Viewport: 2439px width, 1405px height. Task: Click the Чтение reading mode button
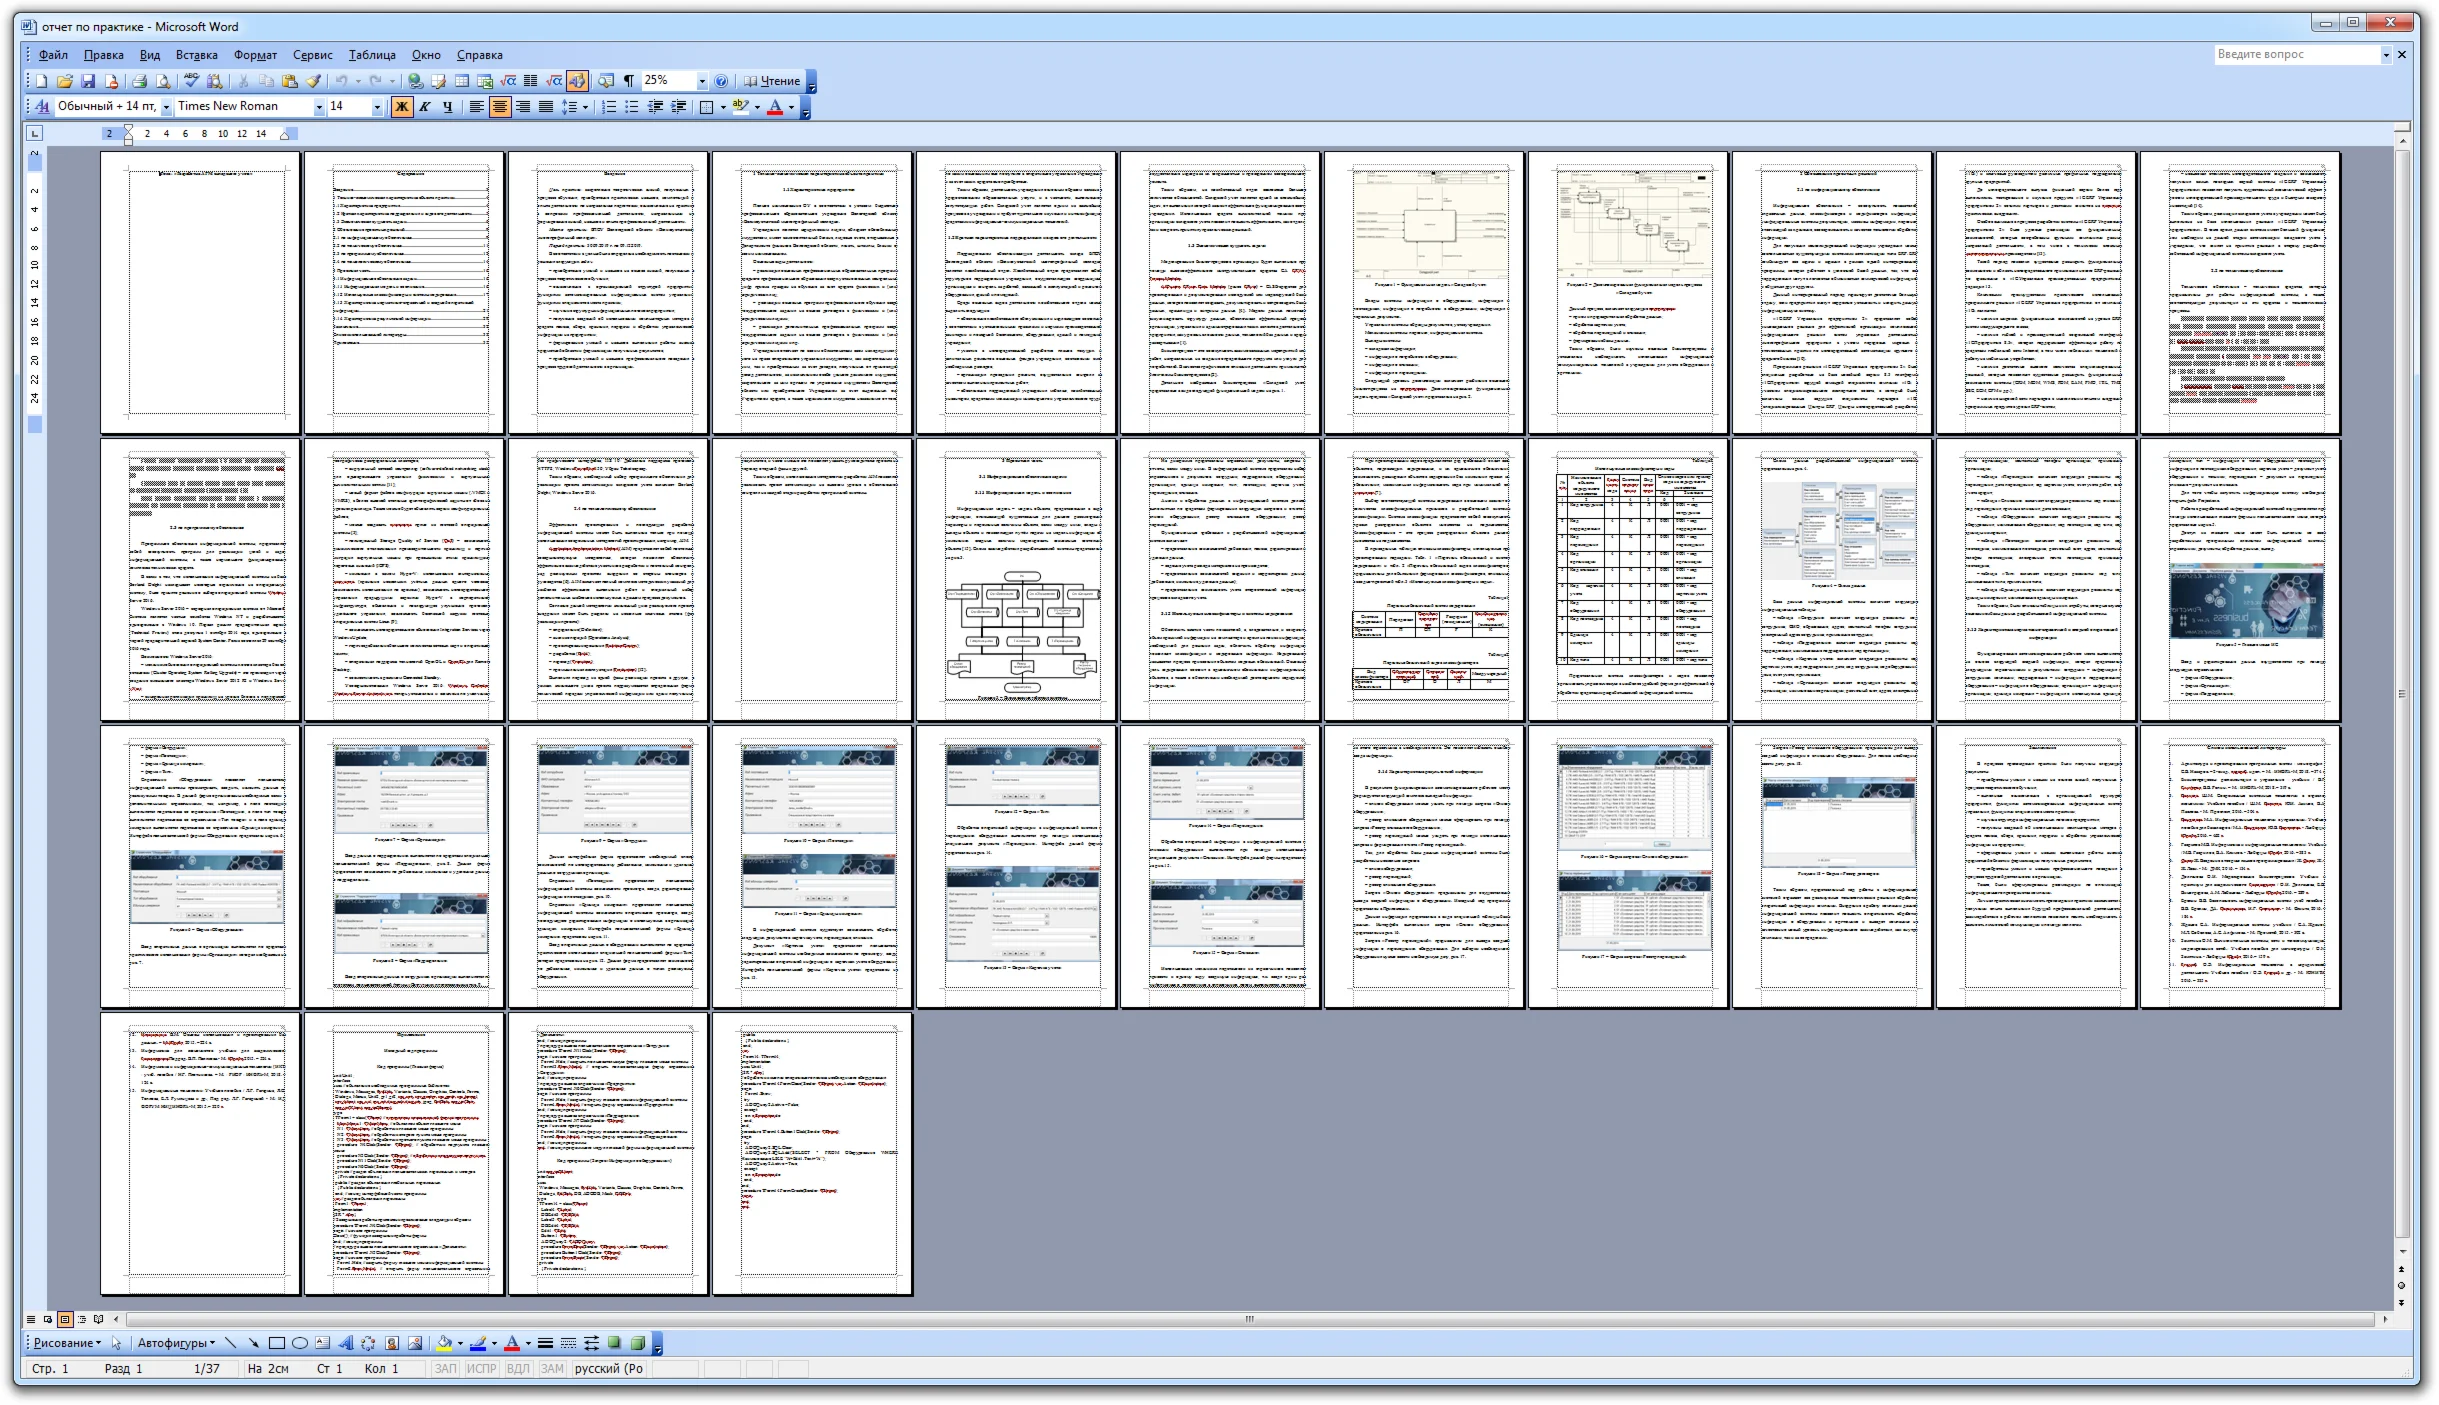point(772,81)
